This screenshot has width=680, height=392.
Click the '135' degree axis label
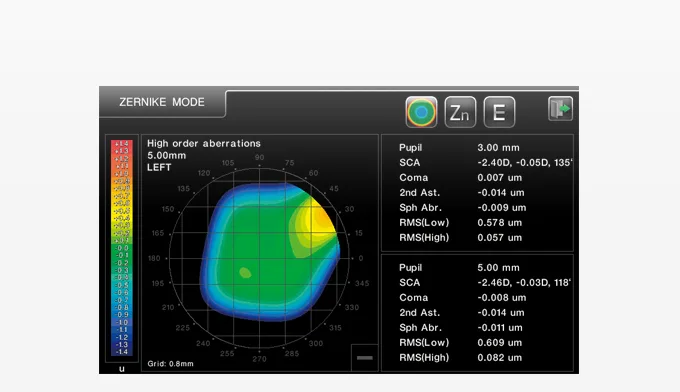pos(183,189)
